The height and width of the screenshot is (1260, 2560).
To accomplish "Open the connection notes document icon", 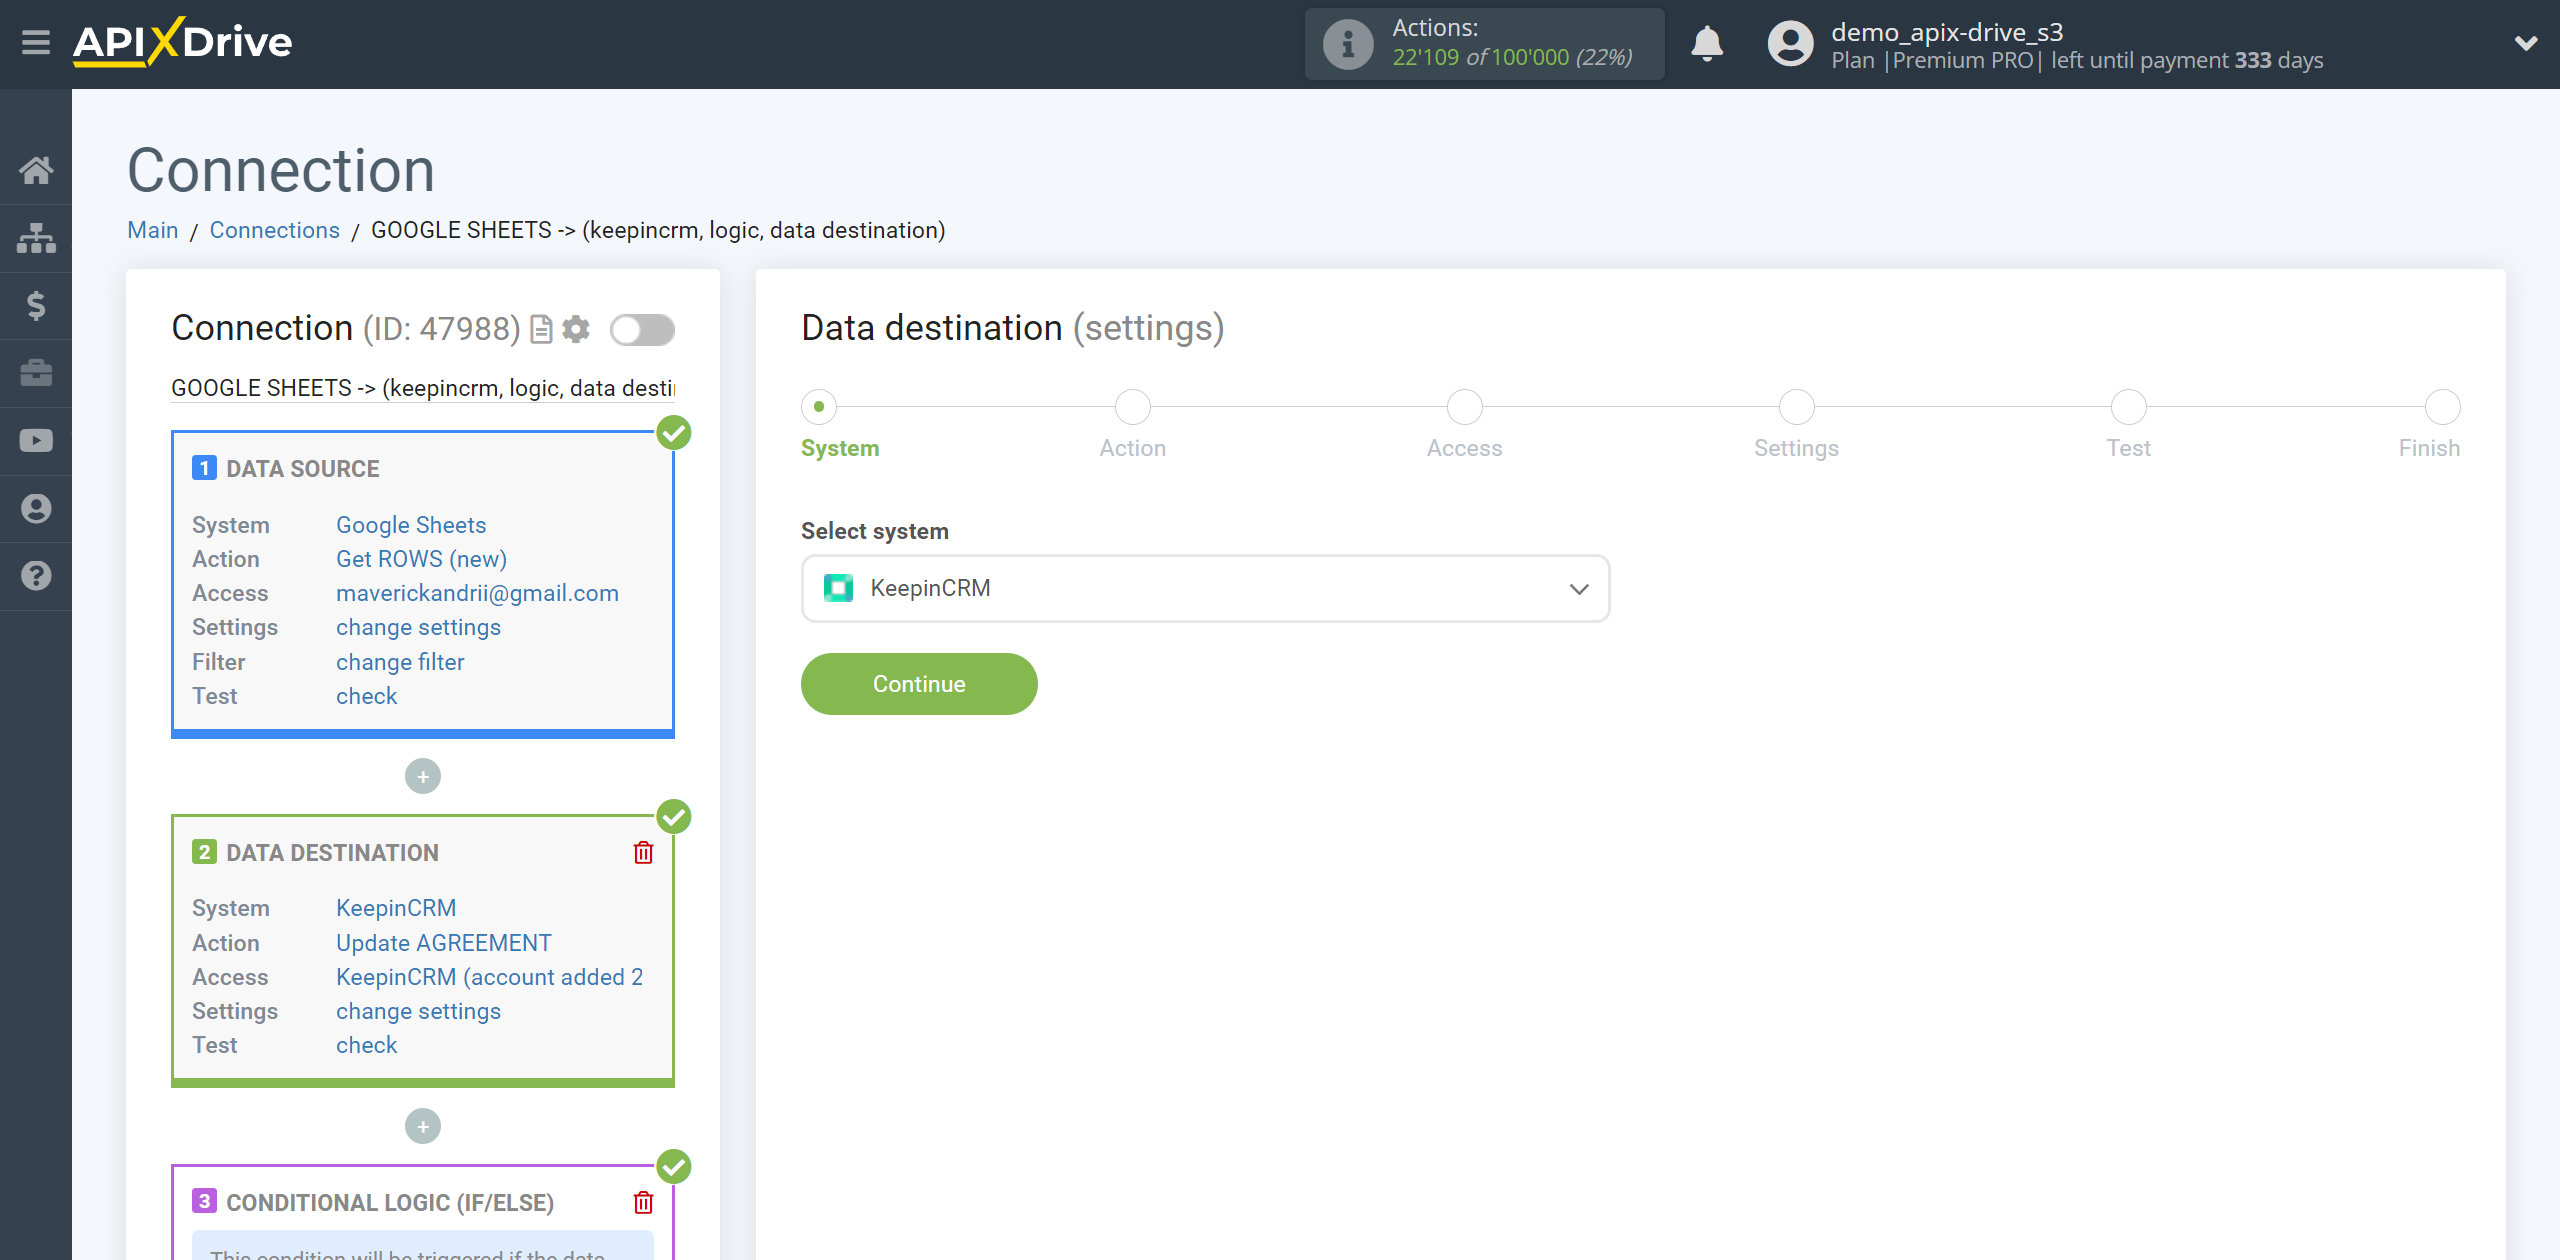I will [x=541, y=329].
